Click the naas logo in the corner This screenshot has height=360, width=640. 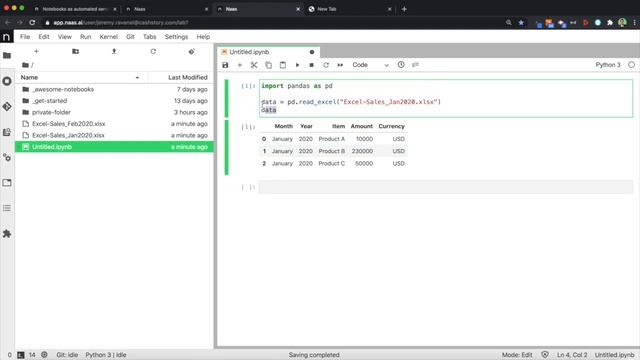[x=7, y=37]
